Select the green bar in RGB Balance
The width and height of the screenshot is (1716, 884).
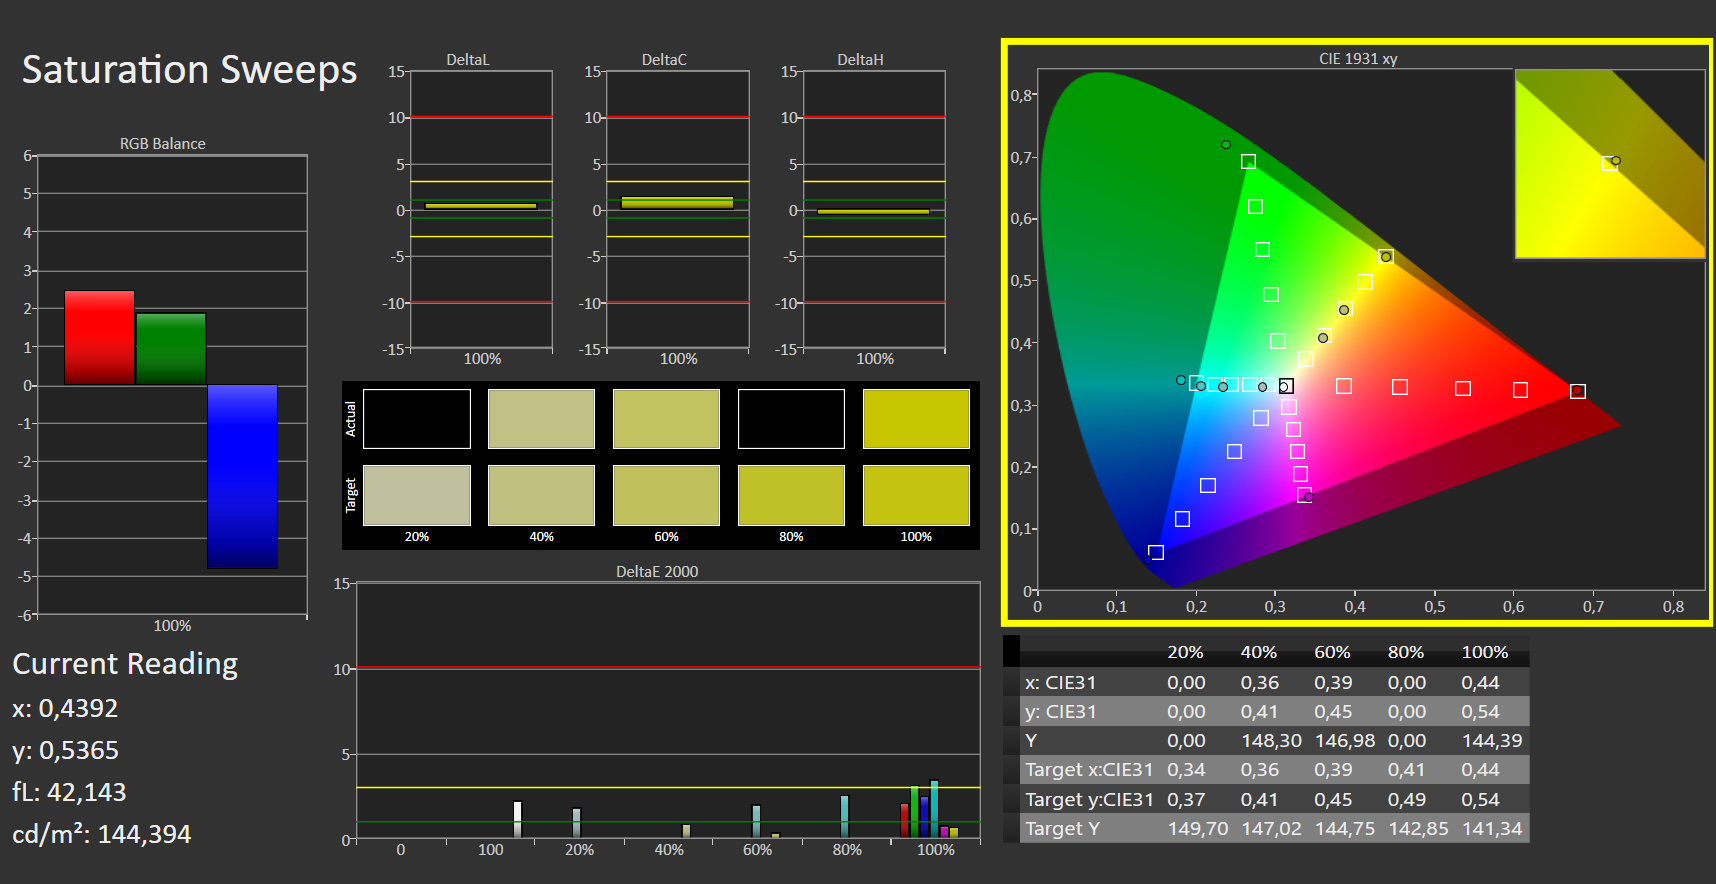tap(171, 349)
